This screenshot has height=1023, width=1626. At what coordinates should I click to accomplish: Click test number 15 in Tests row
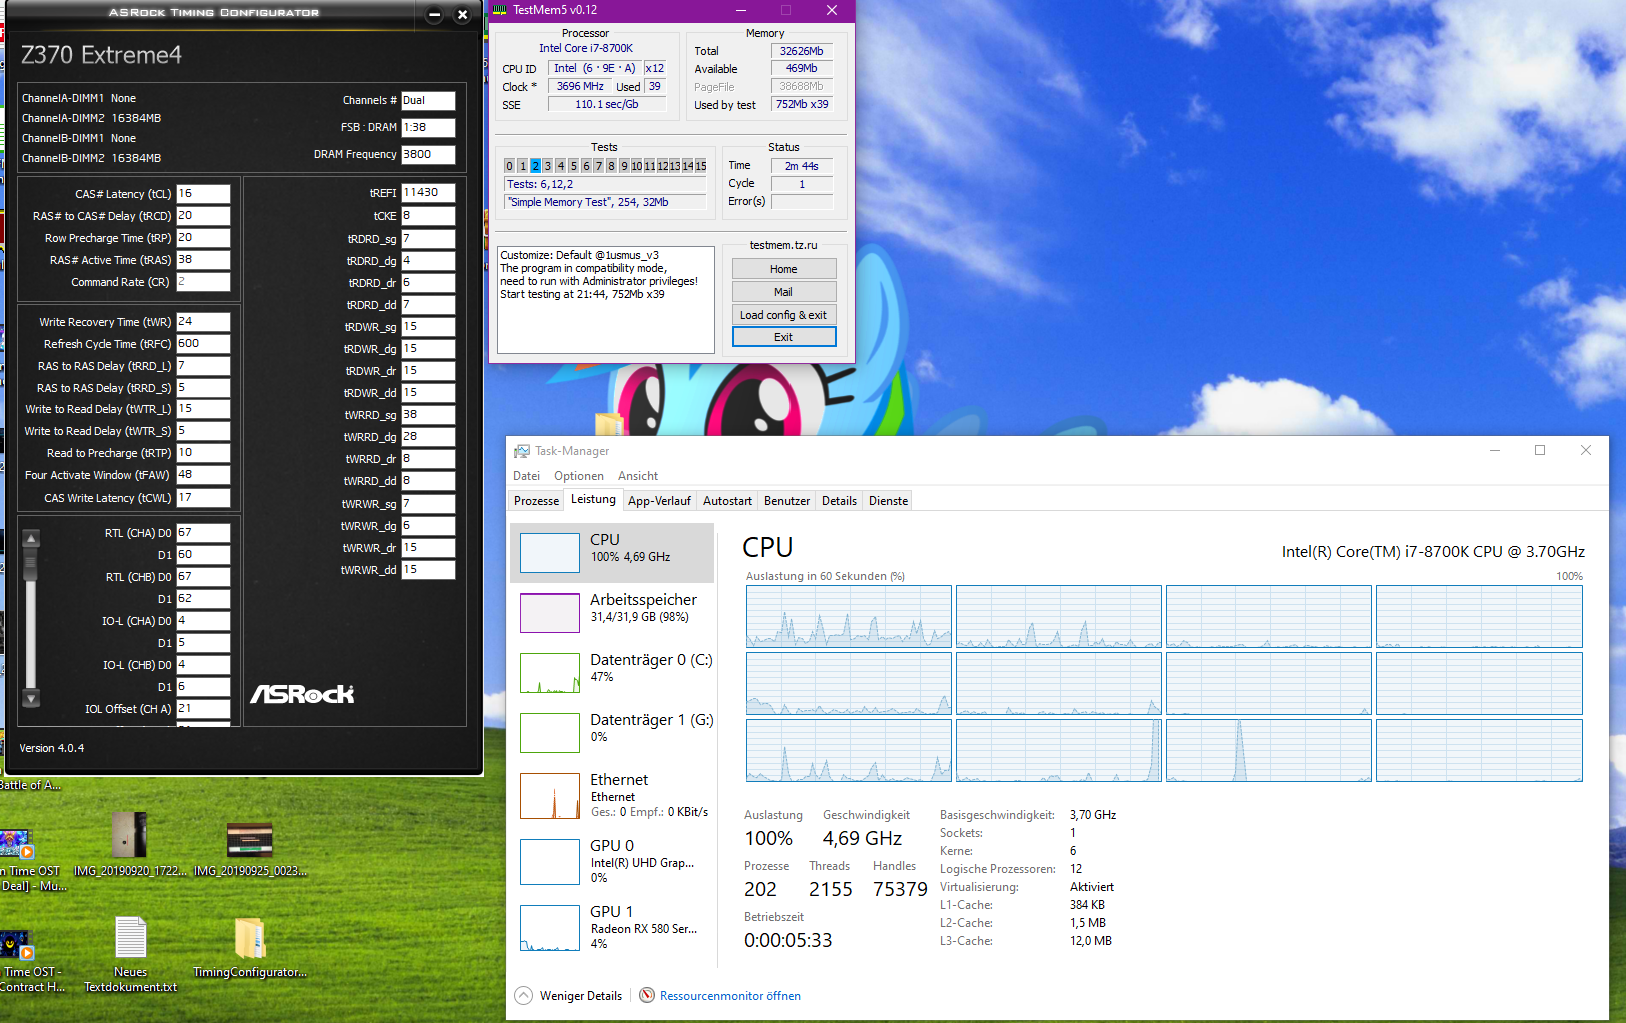701,166
